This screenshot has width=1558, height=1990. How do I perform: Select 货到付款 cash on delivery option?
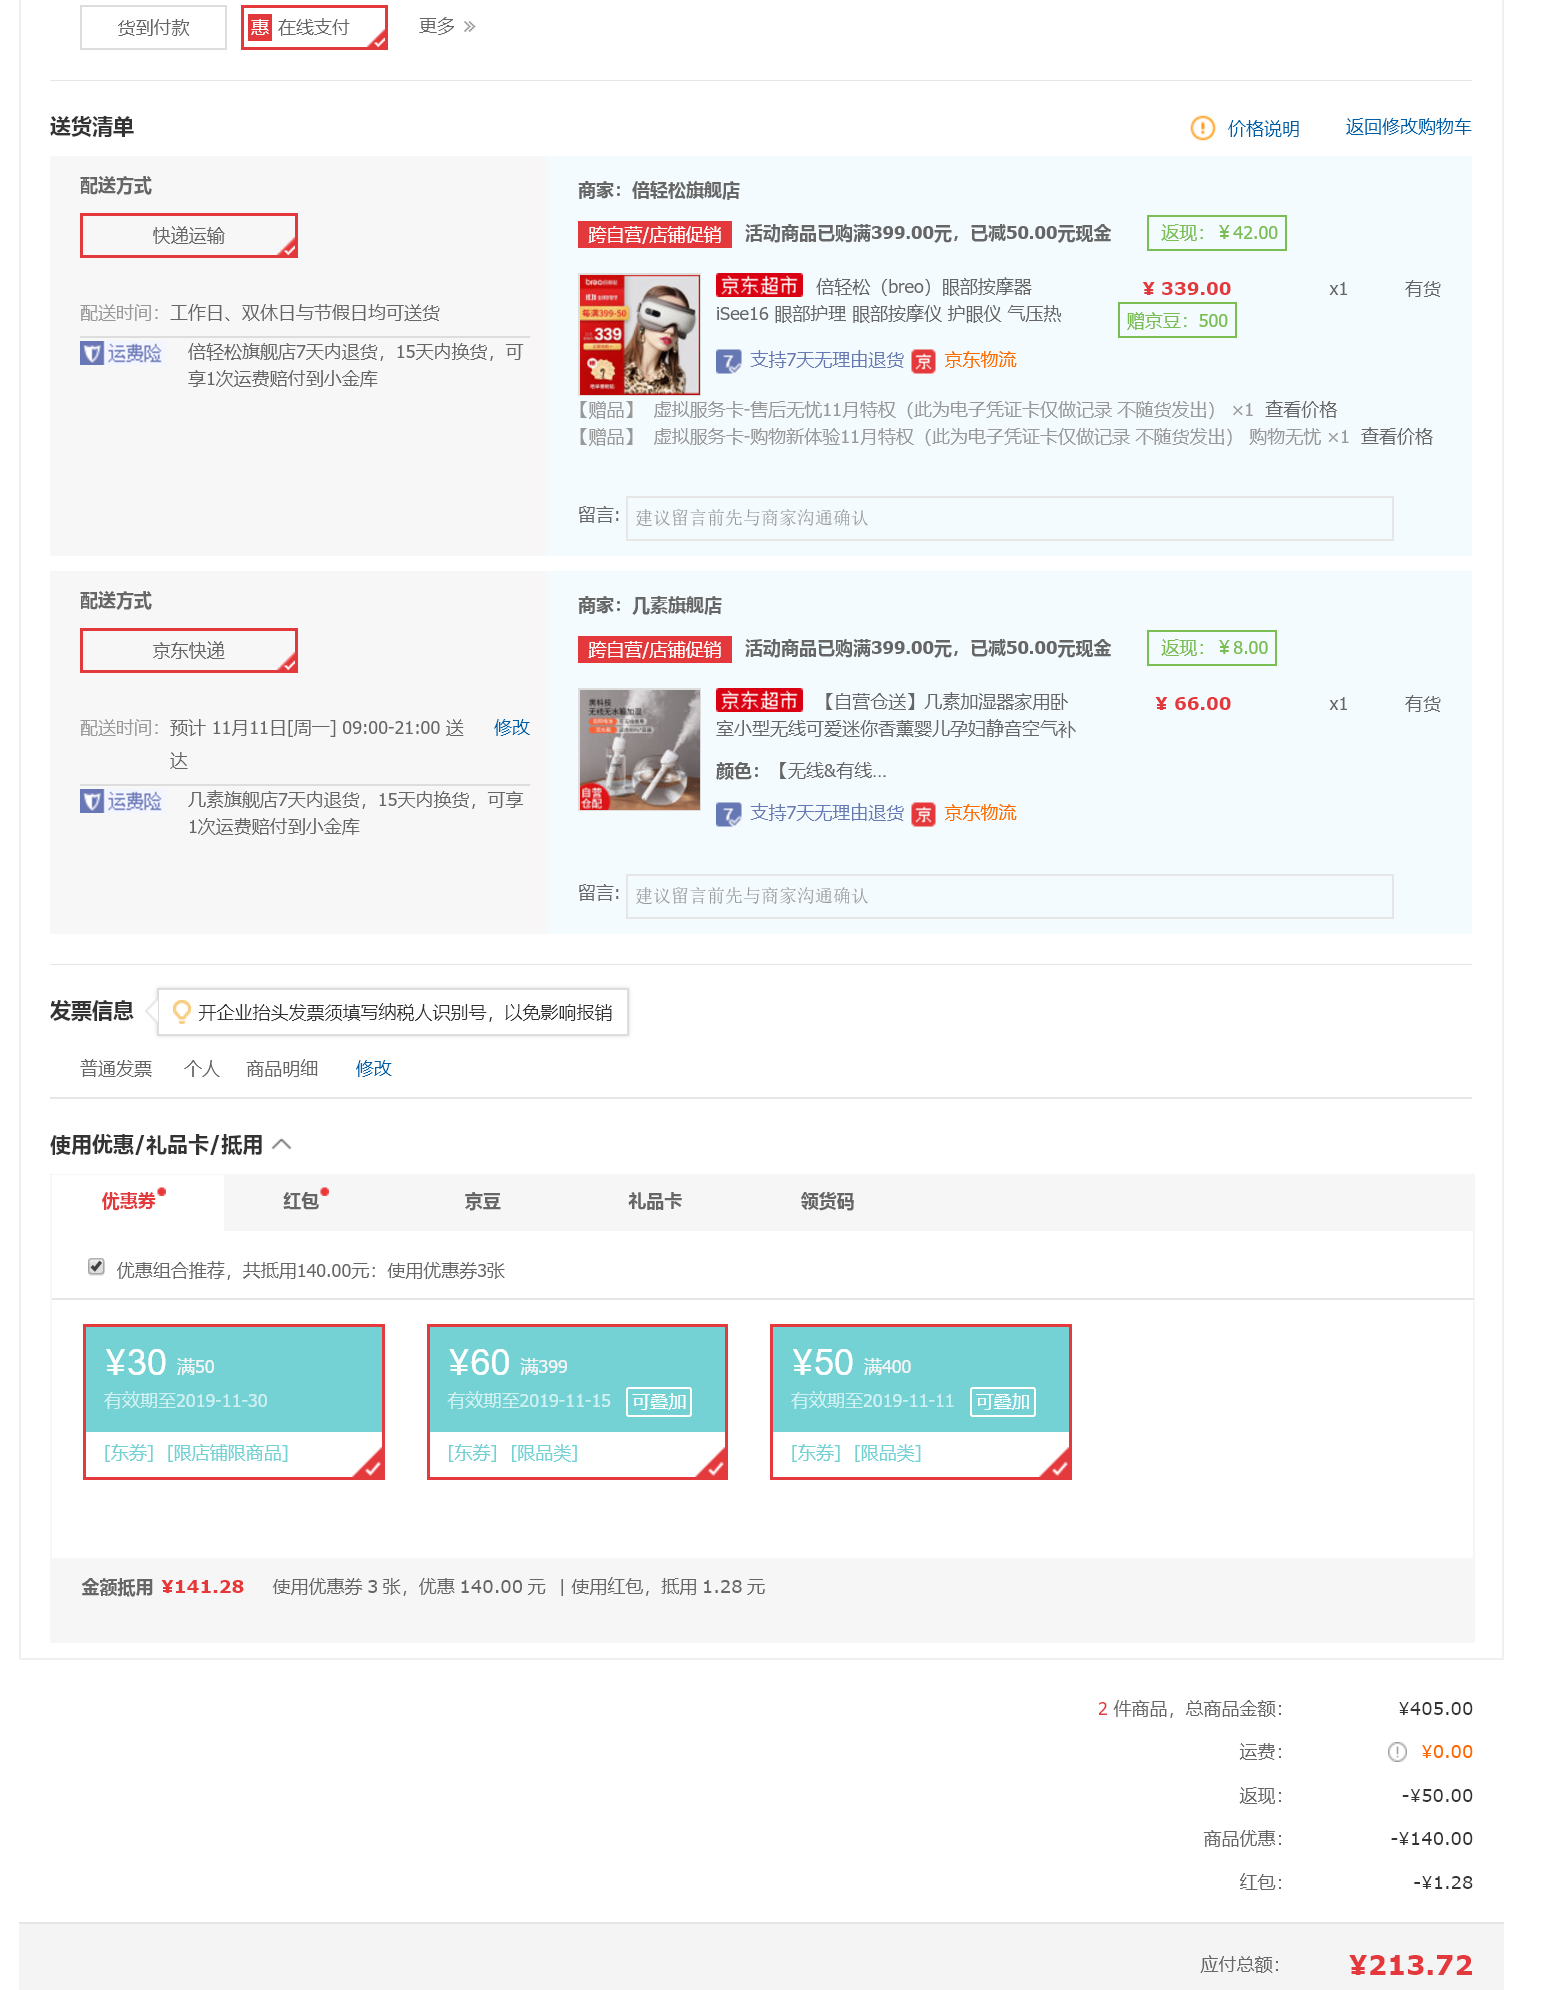(x=153, y=27)
